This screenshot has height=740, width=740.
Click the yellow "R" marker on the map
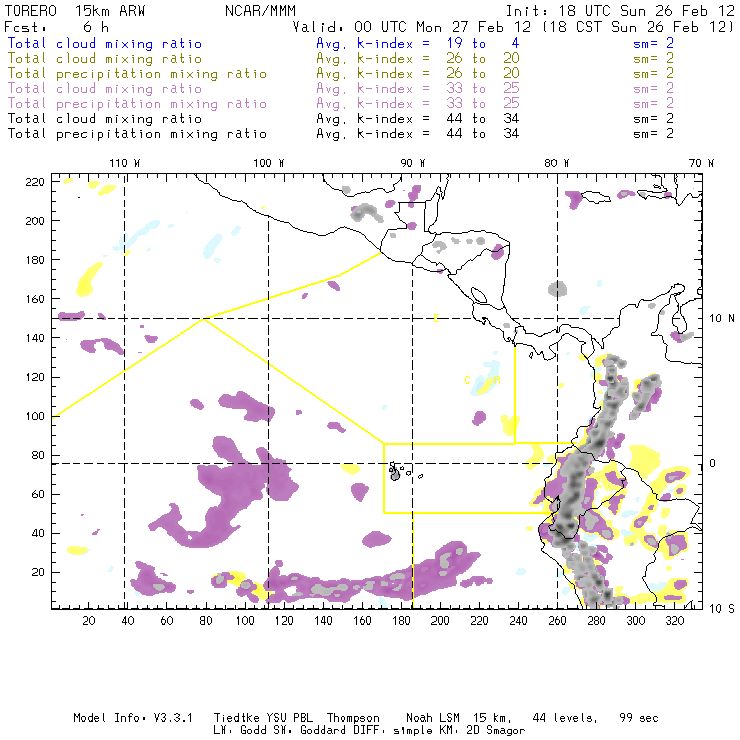497,380
